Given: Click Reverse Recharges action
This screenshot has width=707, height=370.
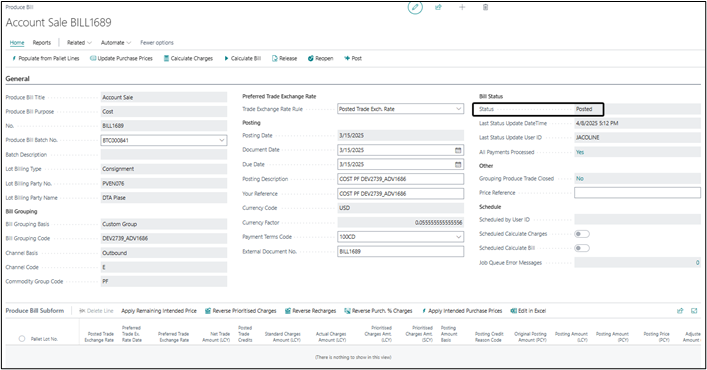Looking at the screenshot, I should [x=310, y=311].
